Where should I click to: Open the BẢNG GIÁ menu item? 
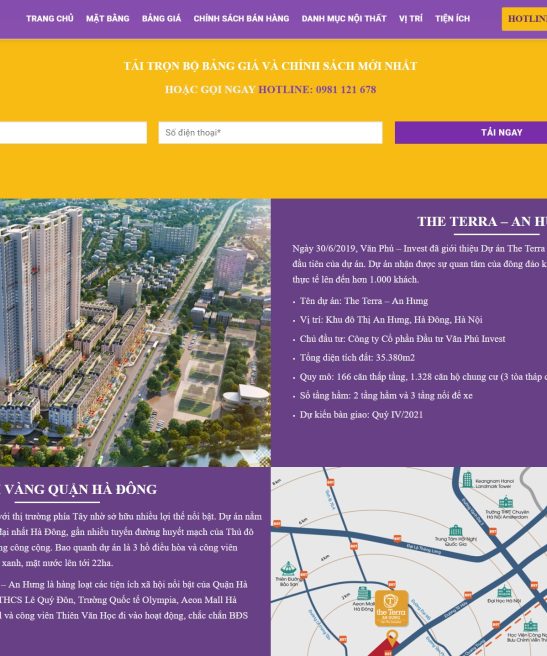click(161, 18)
